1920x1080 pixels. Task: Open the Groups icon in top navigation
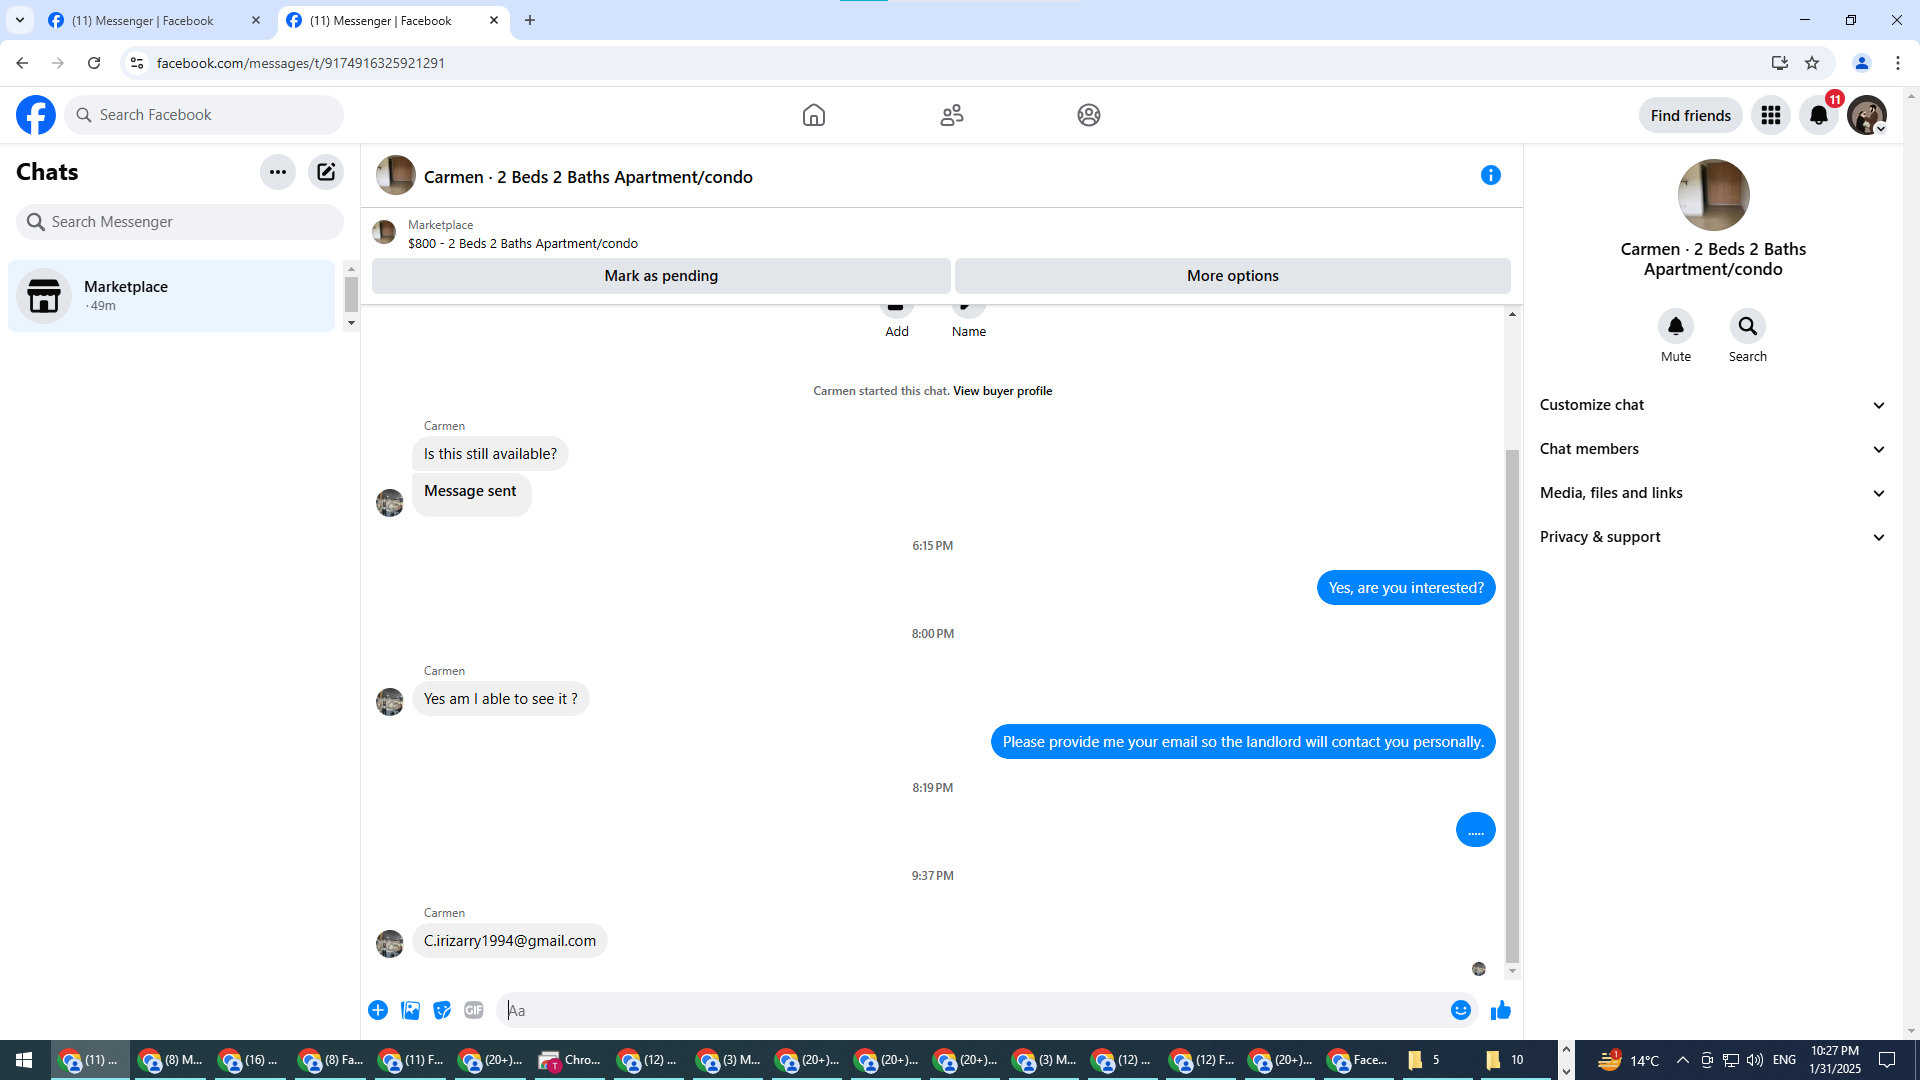point(1089,115)
